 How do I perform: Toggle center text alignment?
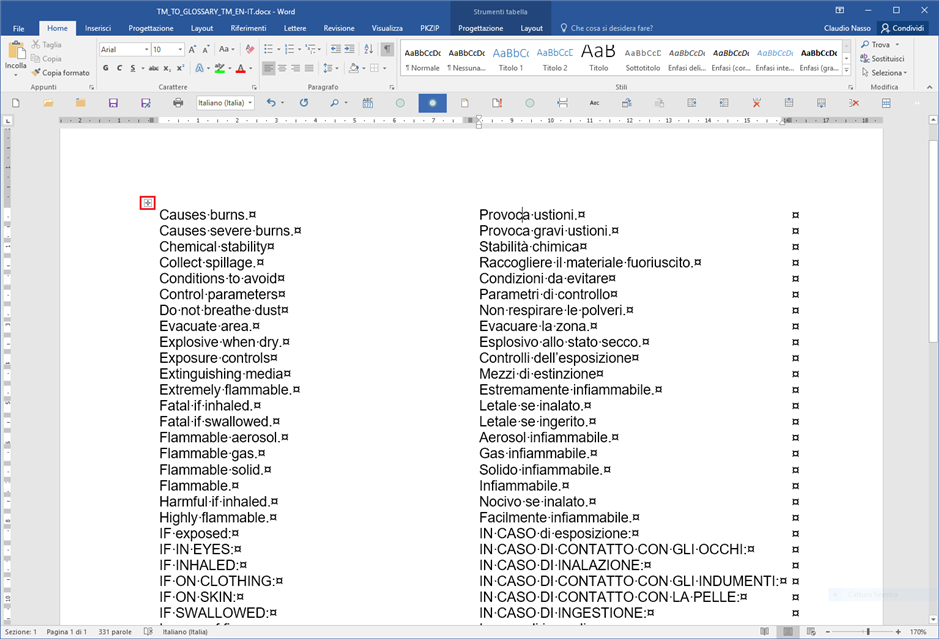tap(282, 68)
